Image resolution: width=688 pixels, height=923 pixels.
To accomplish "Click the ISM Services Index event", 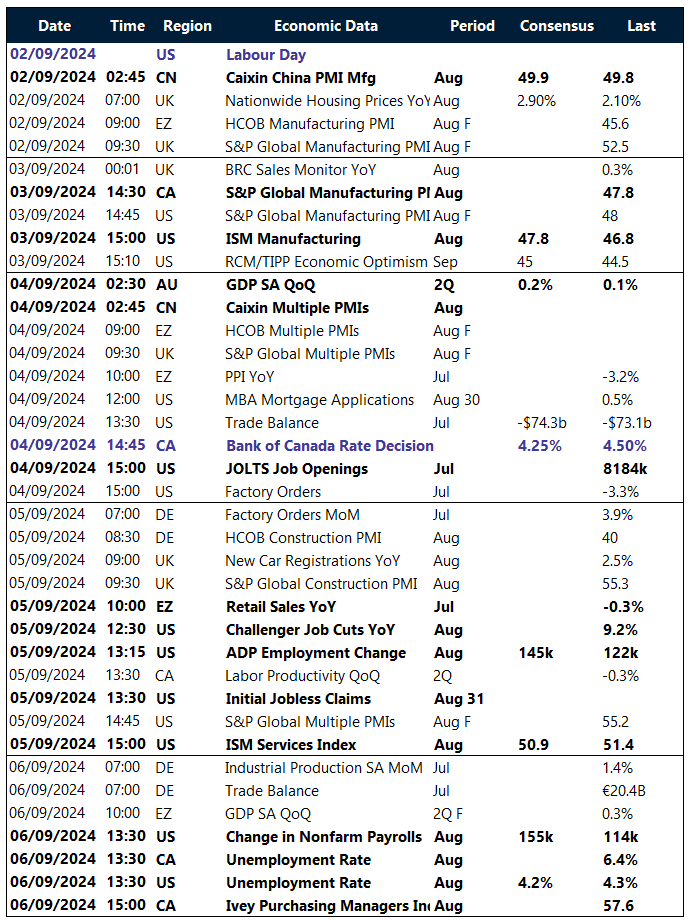I will tap(291, 745).
